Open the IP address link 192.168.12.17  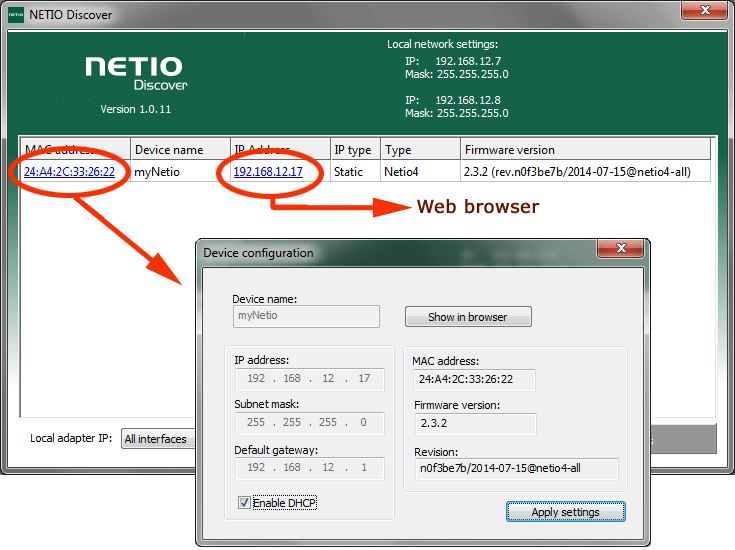click(268, 172)
